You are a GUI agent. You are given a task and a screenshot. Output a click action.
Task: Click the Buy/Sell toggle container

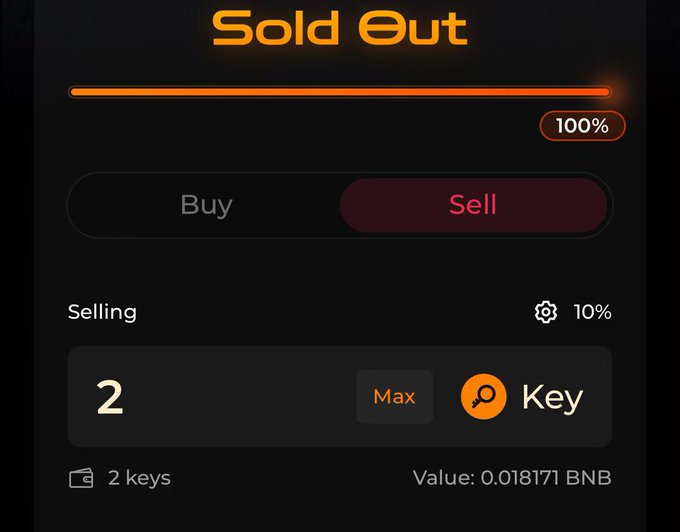tap(340, 205)
